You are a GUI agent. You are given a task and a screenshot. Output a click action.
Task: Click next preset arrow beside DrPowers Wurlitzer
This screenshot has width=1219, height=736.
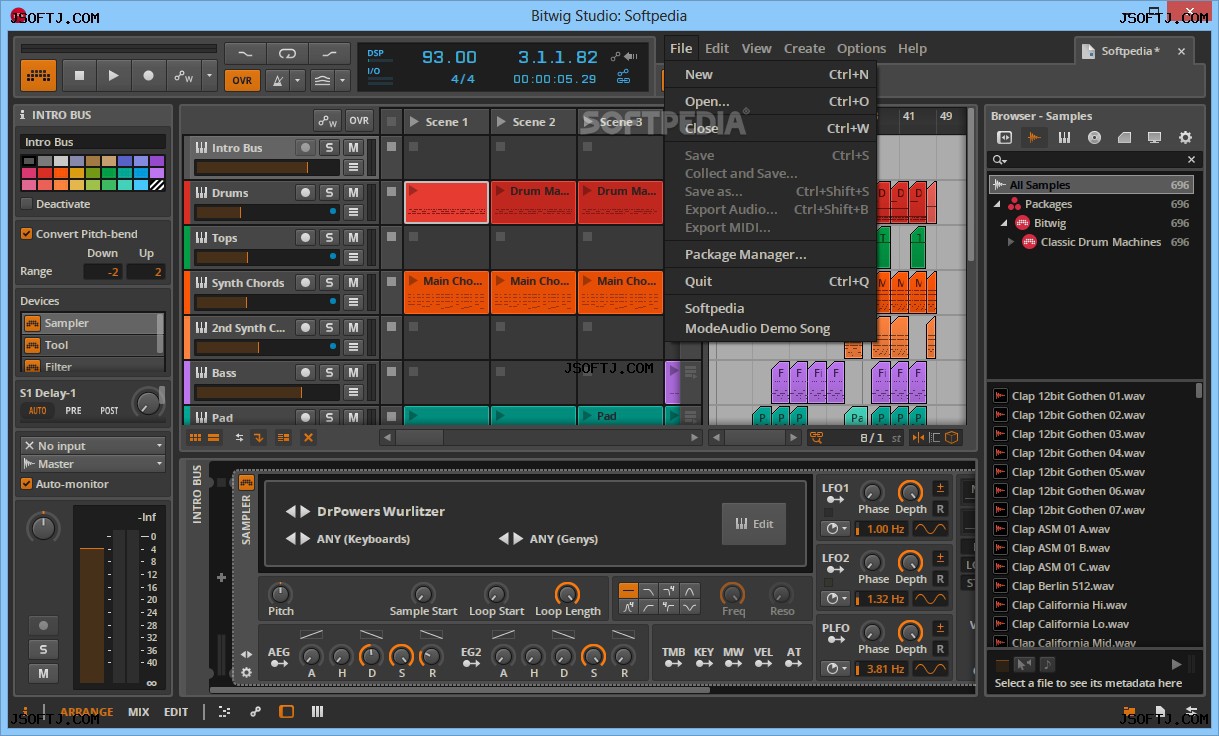point(306,511)
